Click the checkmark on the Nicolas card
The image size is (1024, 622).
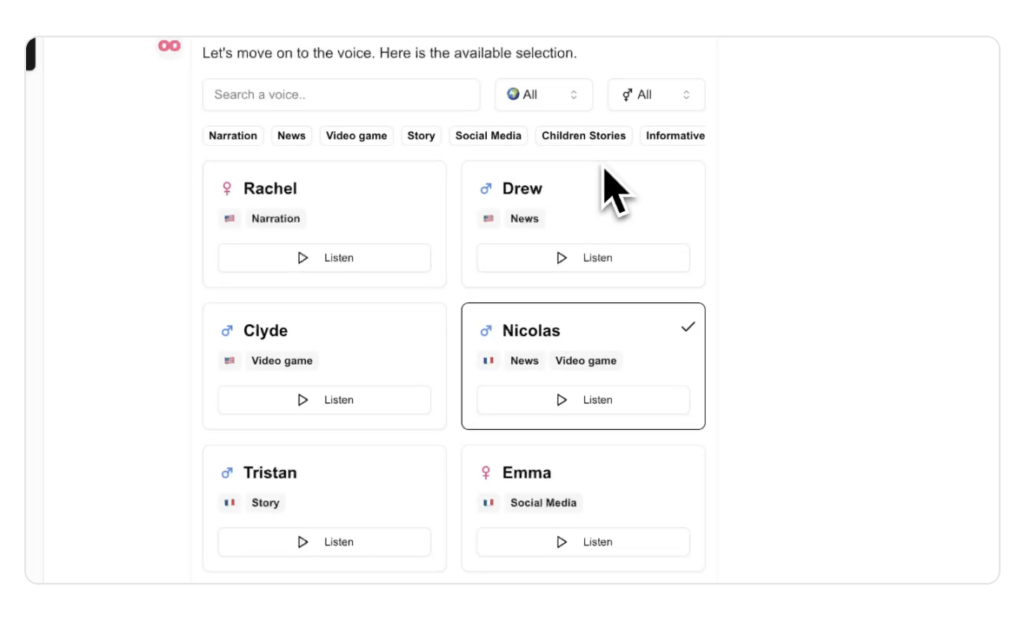pos(688,327)
